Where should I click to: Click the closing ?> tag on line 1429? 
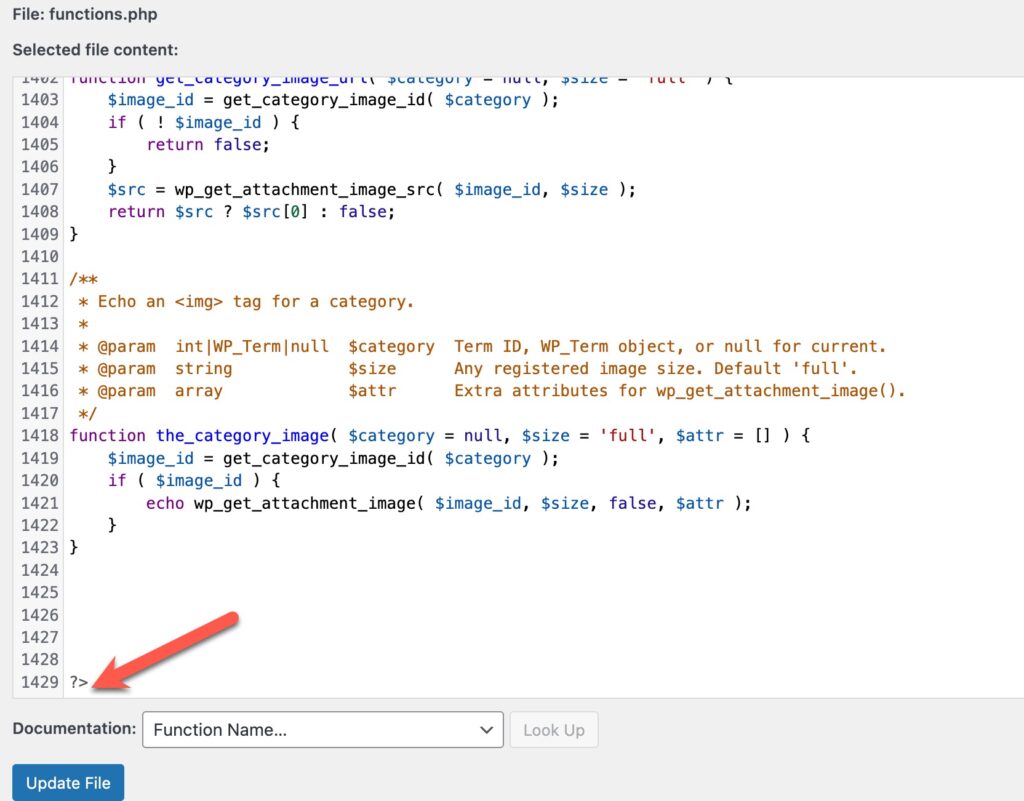[x=78, y=682]
